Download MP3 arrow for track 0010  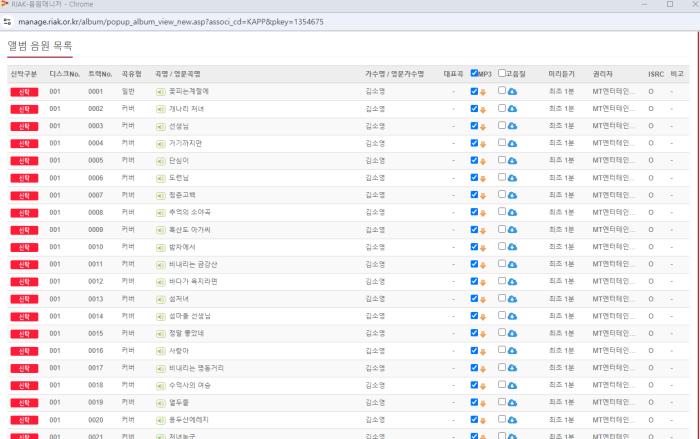[483, 248]
